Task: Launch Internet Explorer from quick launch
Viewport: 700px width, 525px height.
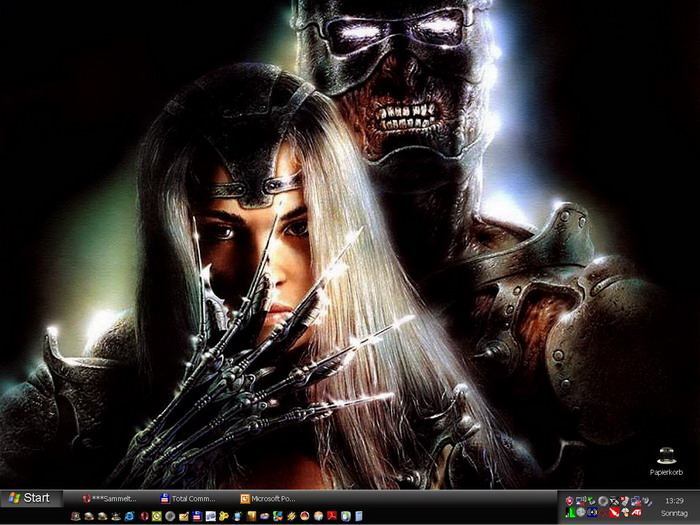Action: (x=129, y=517)
